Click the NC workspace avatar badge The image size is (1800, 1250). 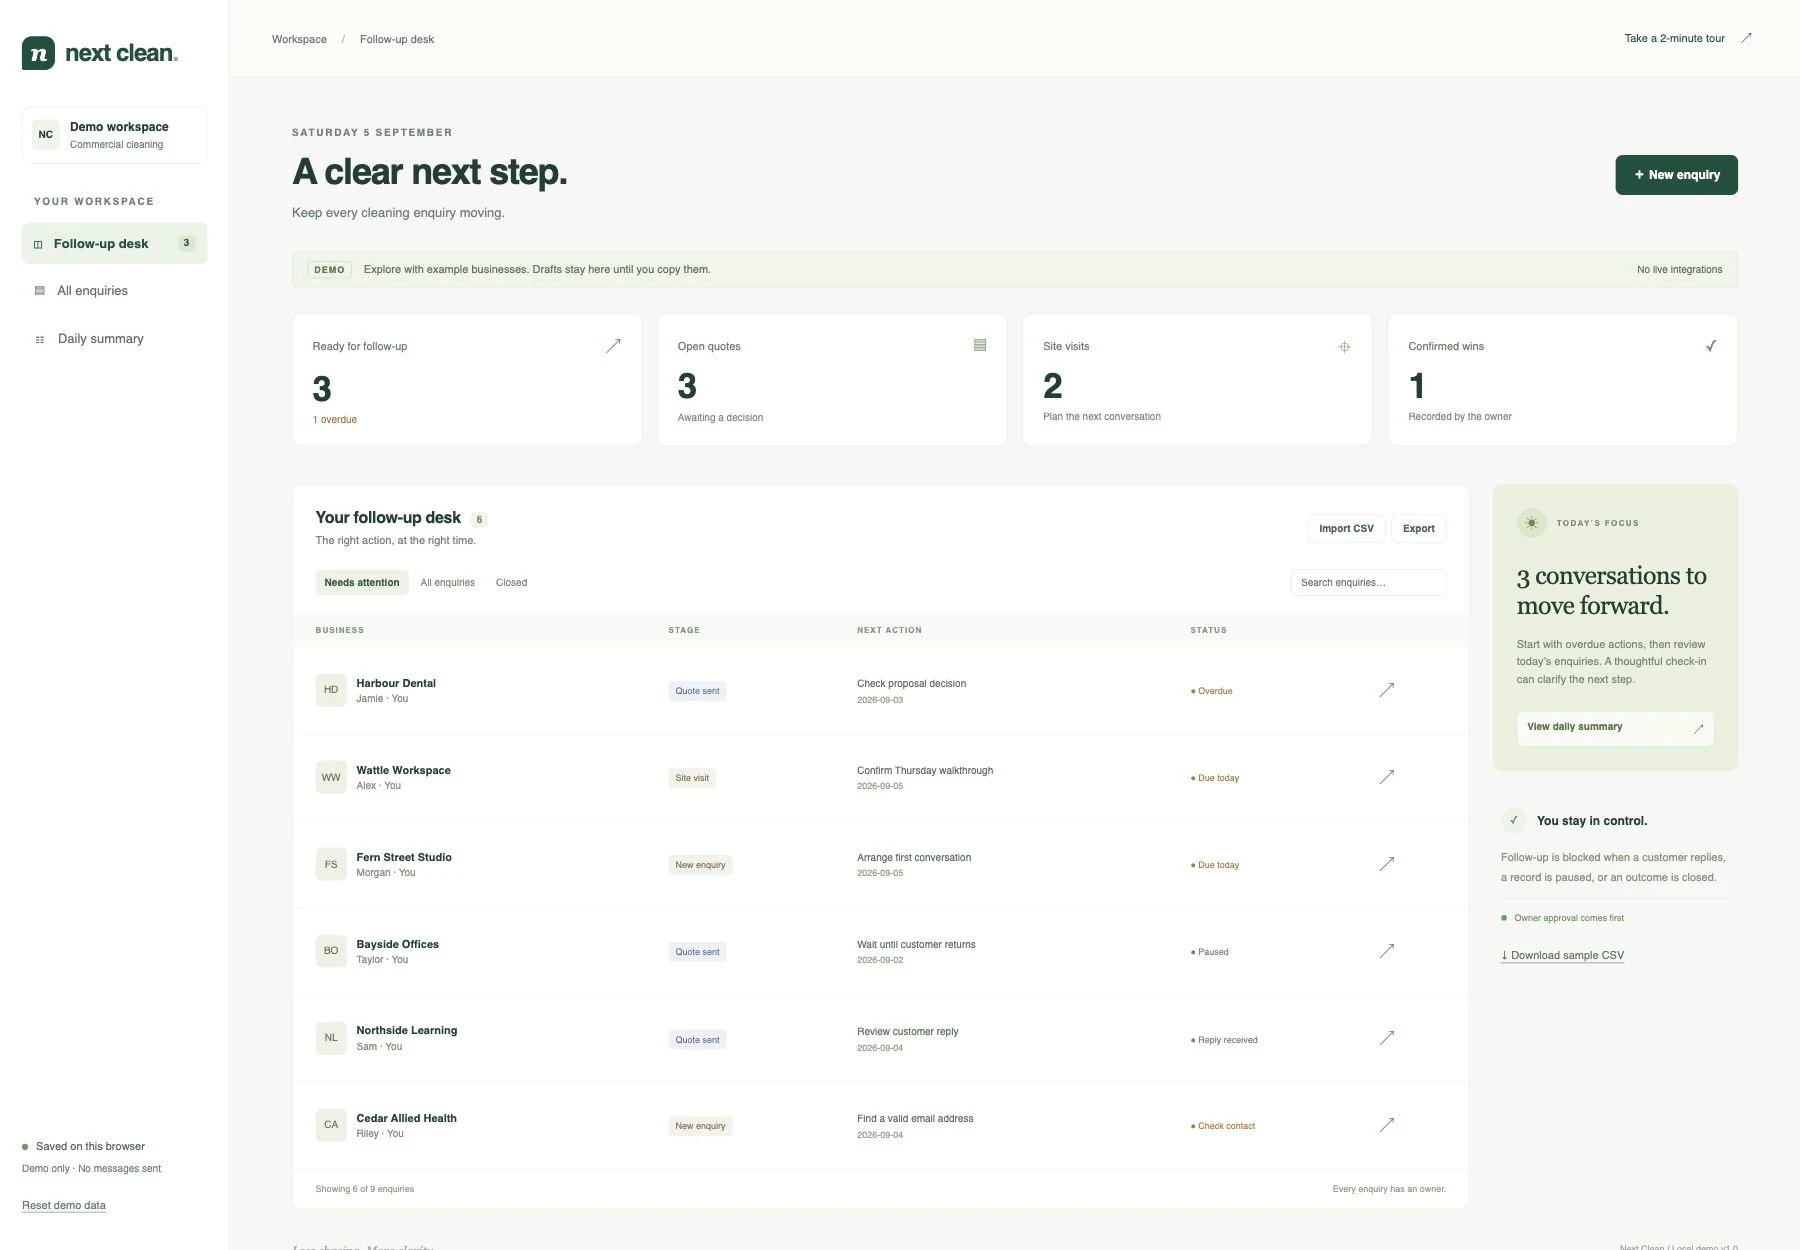click(46, 135)
